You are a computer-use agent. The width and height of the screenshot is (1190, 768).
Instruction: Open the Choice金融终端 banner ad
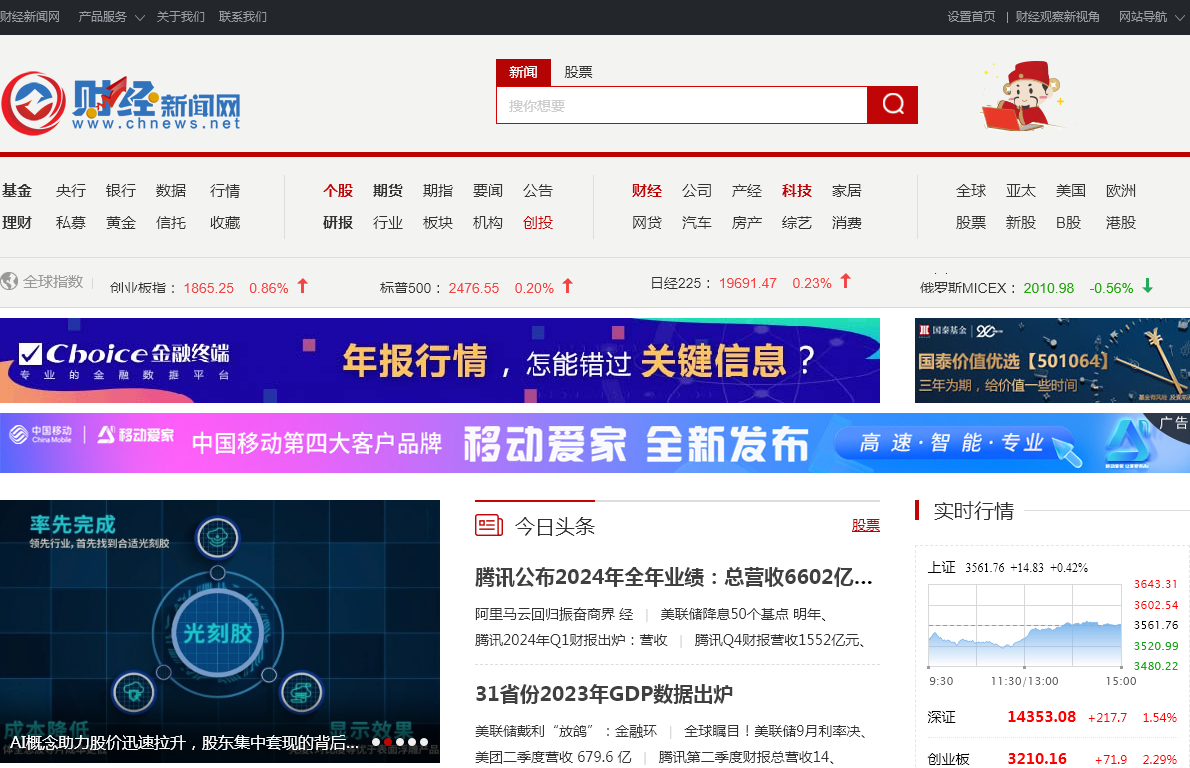click(x=440, y=360)
